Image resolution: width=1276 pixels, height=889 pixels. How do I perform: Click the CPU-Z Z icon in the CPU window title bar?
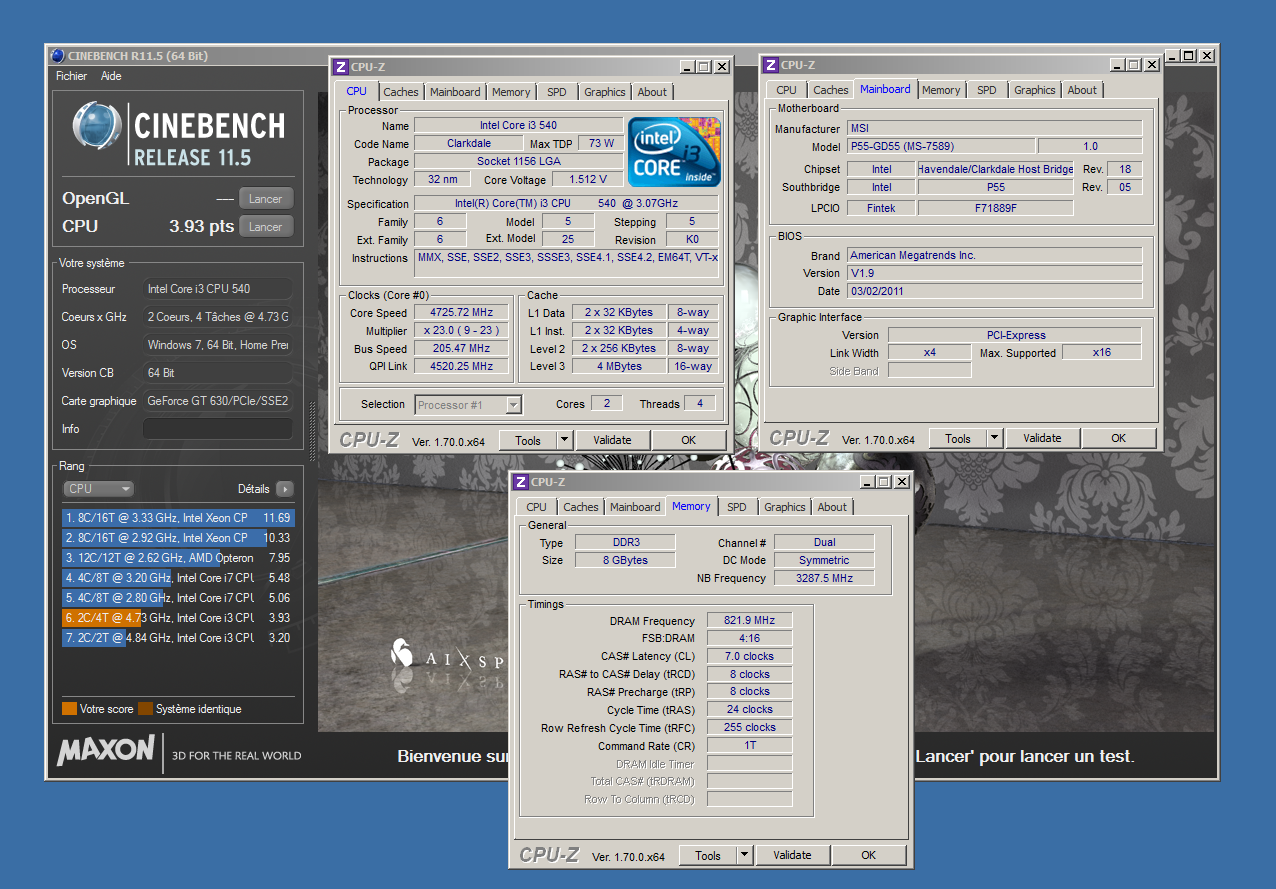[x=340, y=67]
